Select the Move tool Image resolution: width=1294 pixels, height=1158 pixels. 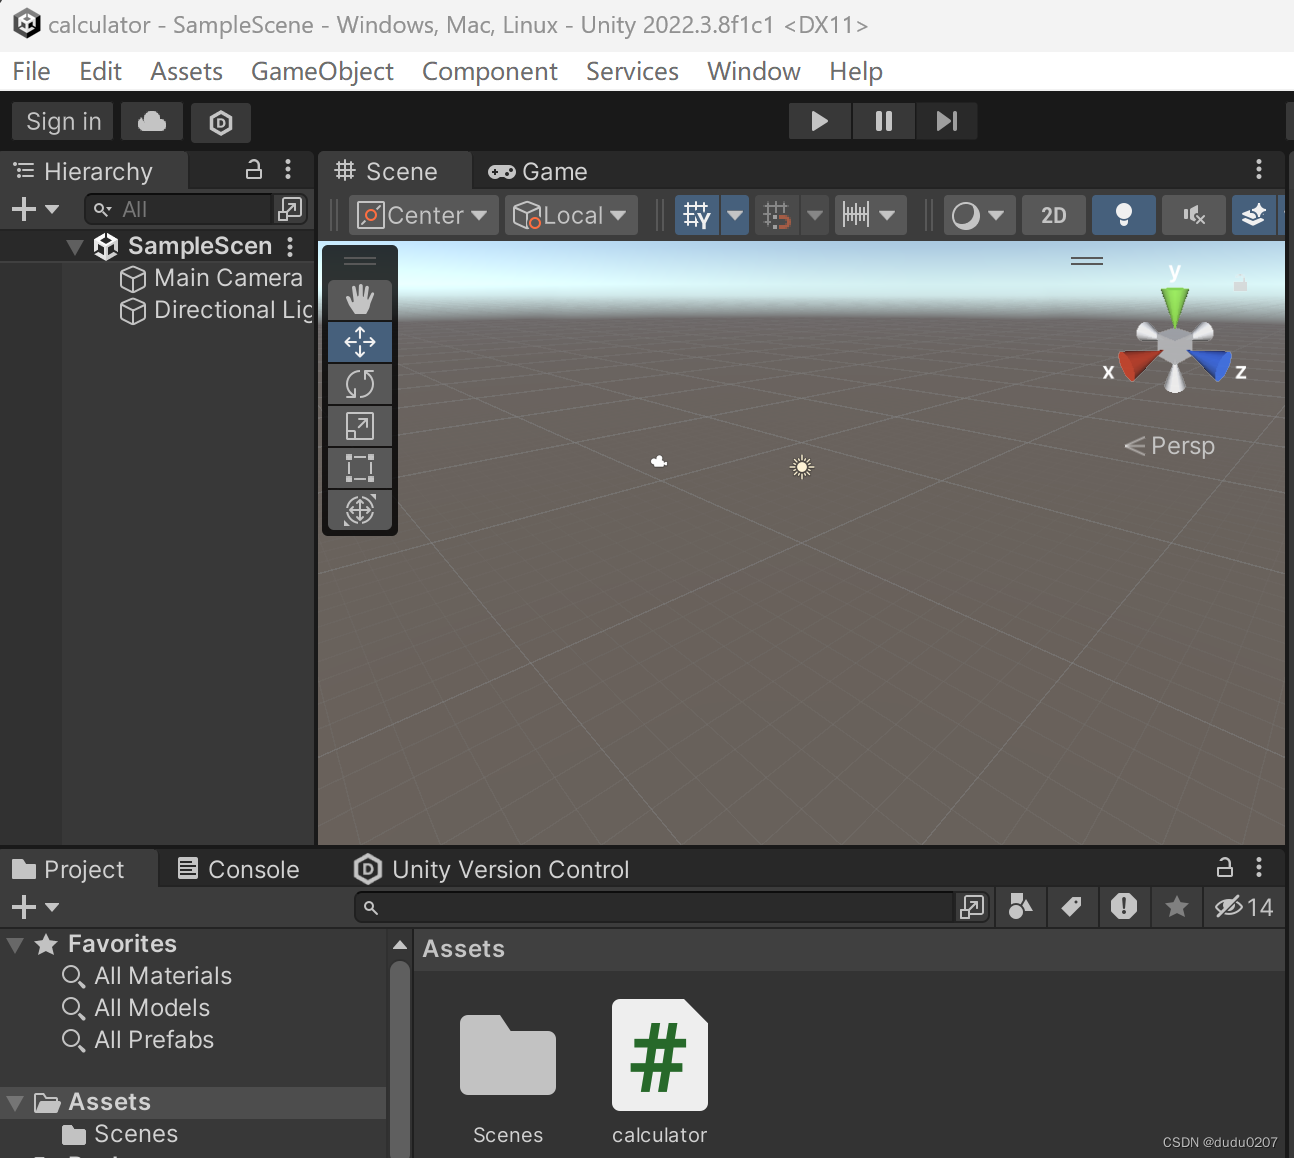pos(359,341)
